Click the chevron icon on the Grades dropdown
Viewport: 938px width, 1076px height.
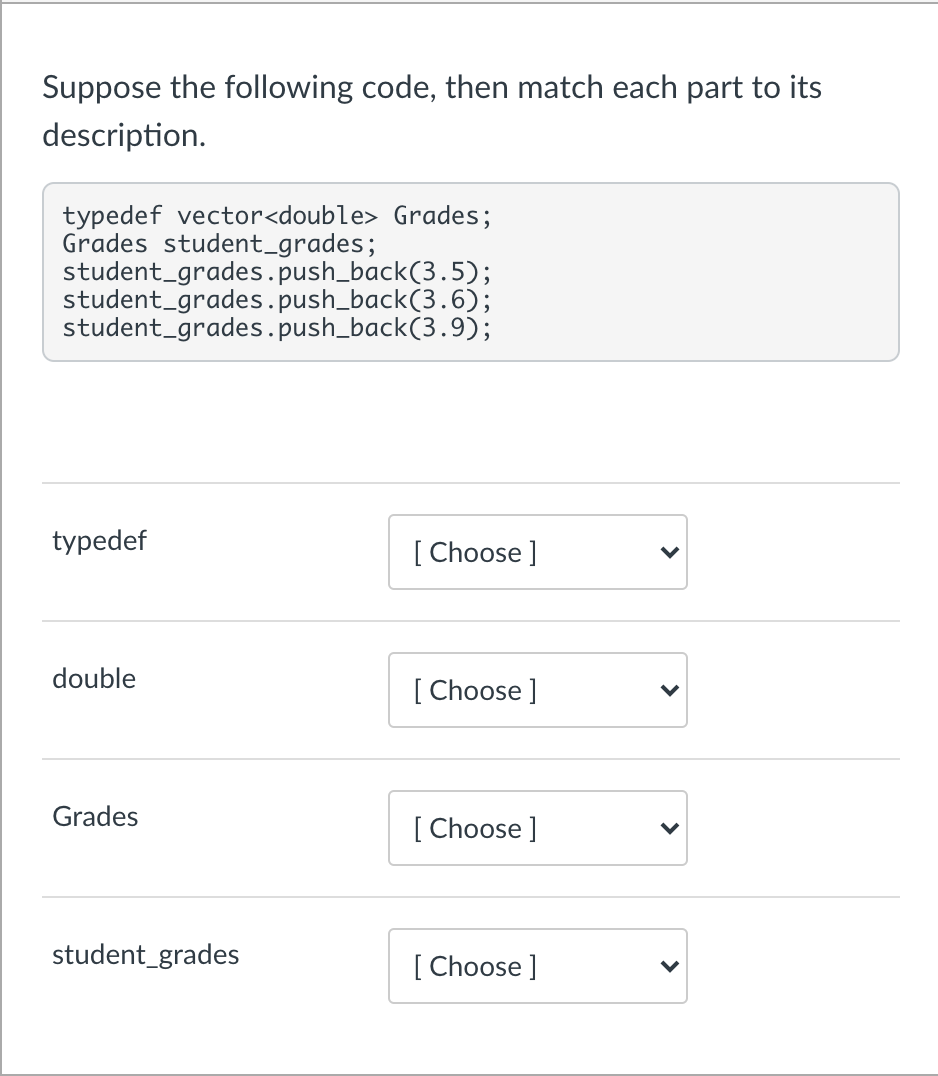(x=668, y=828)
